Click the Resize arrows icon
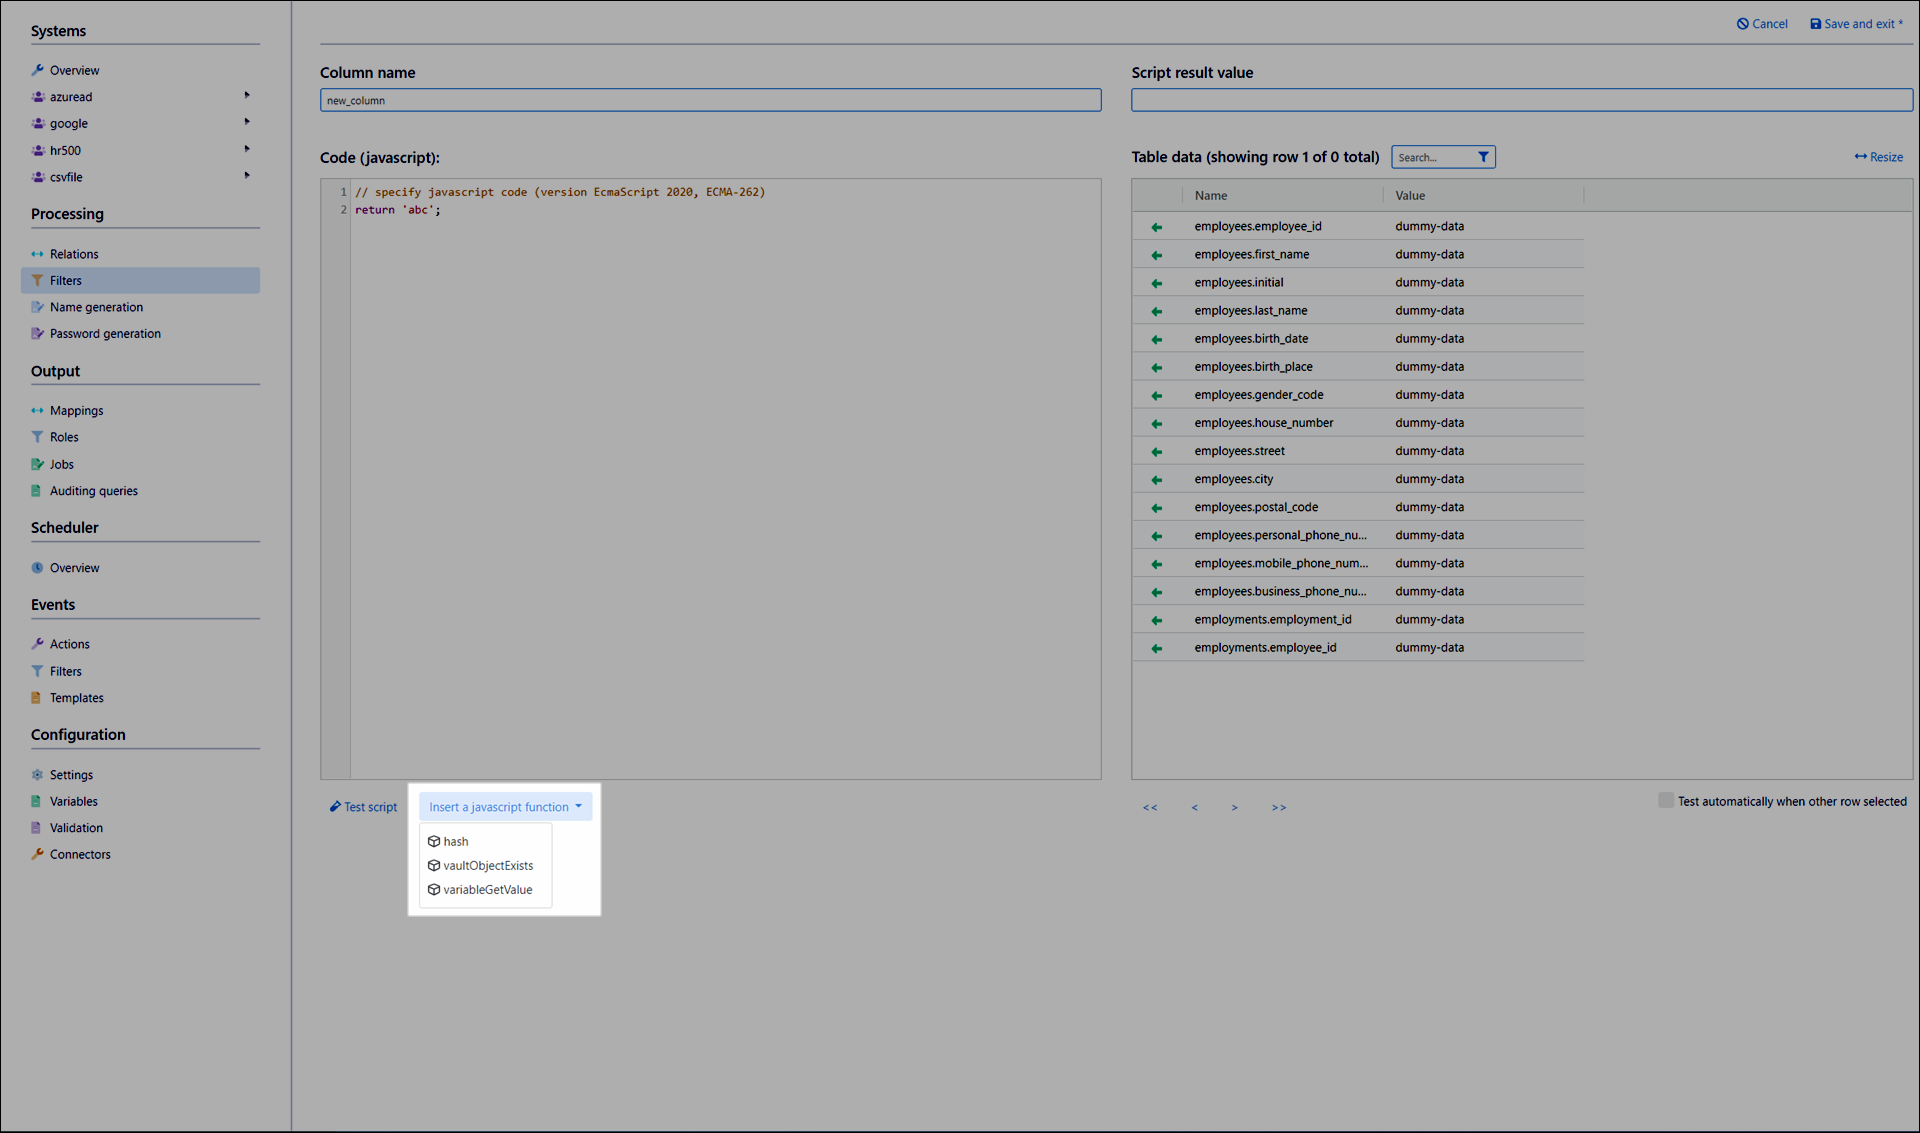Image resolution: width=1920 pixels, height=1133 pixels. 1860,157
